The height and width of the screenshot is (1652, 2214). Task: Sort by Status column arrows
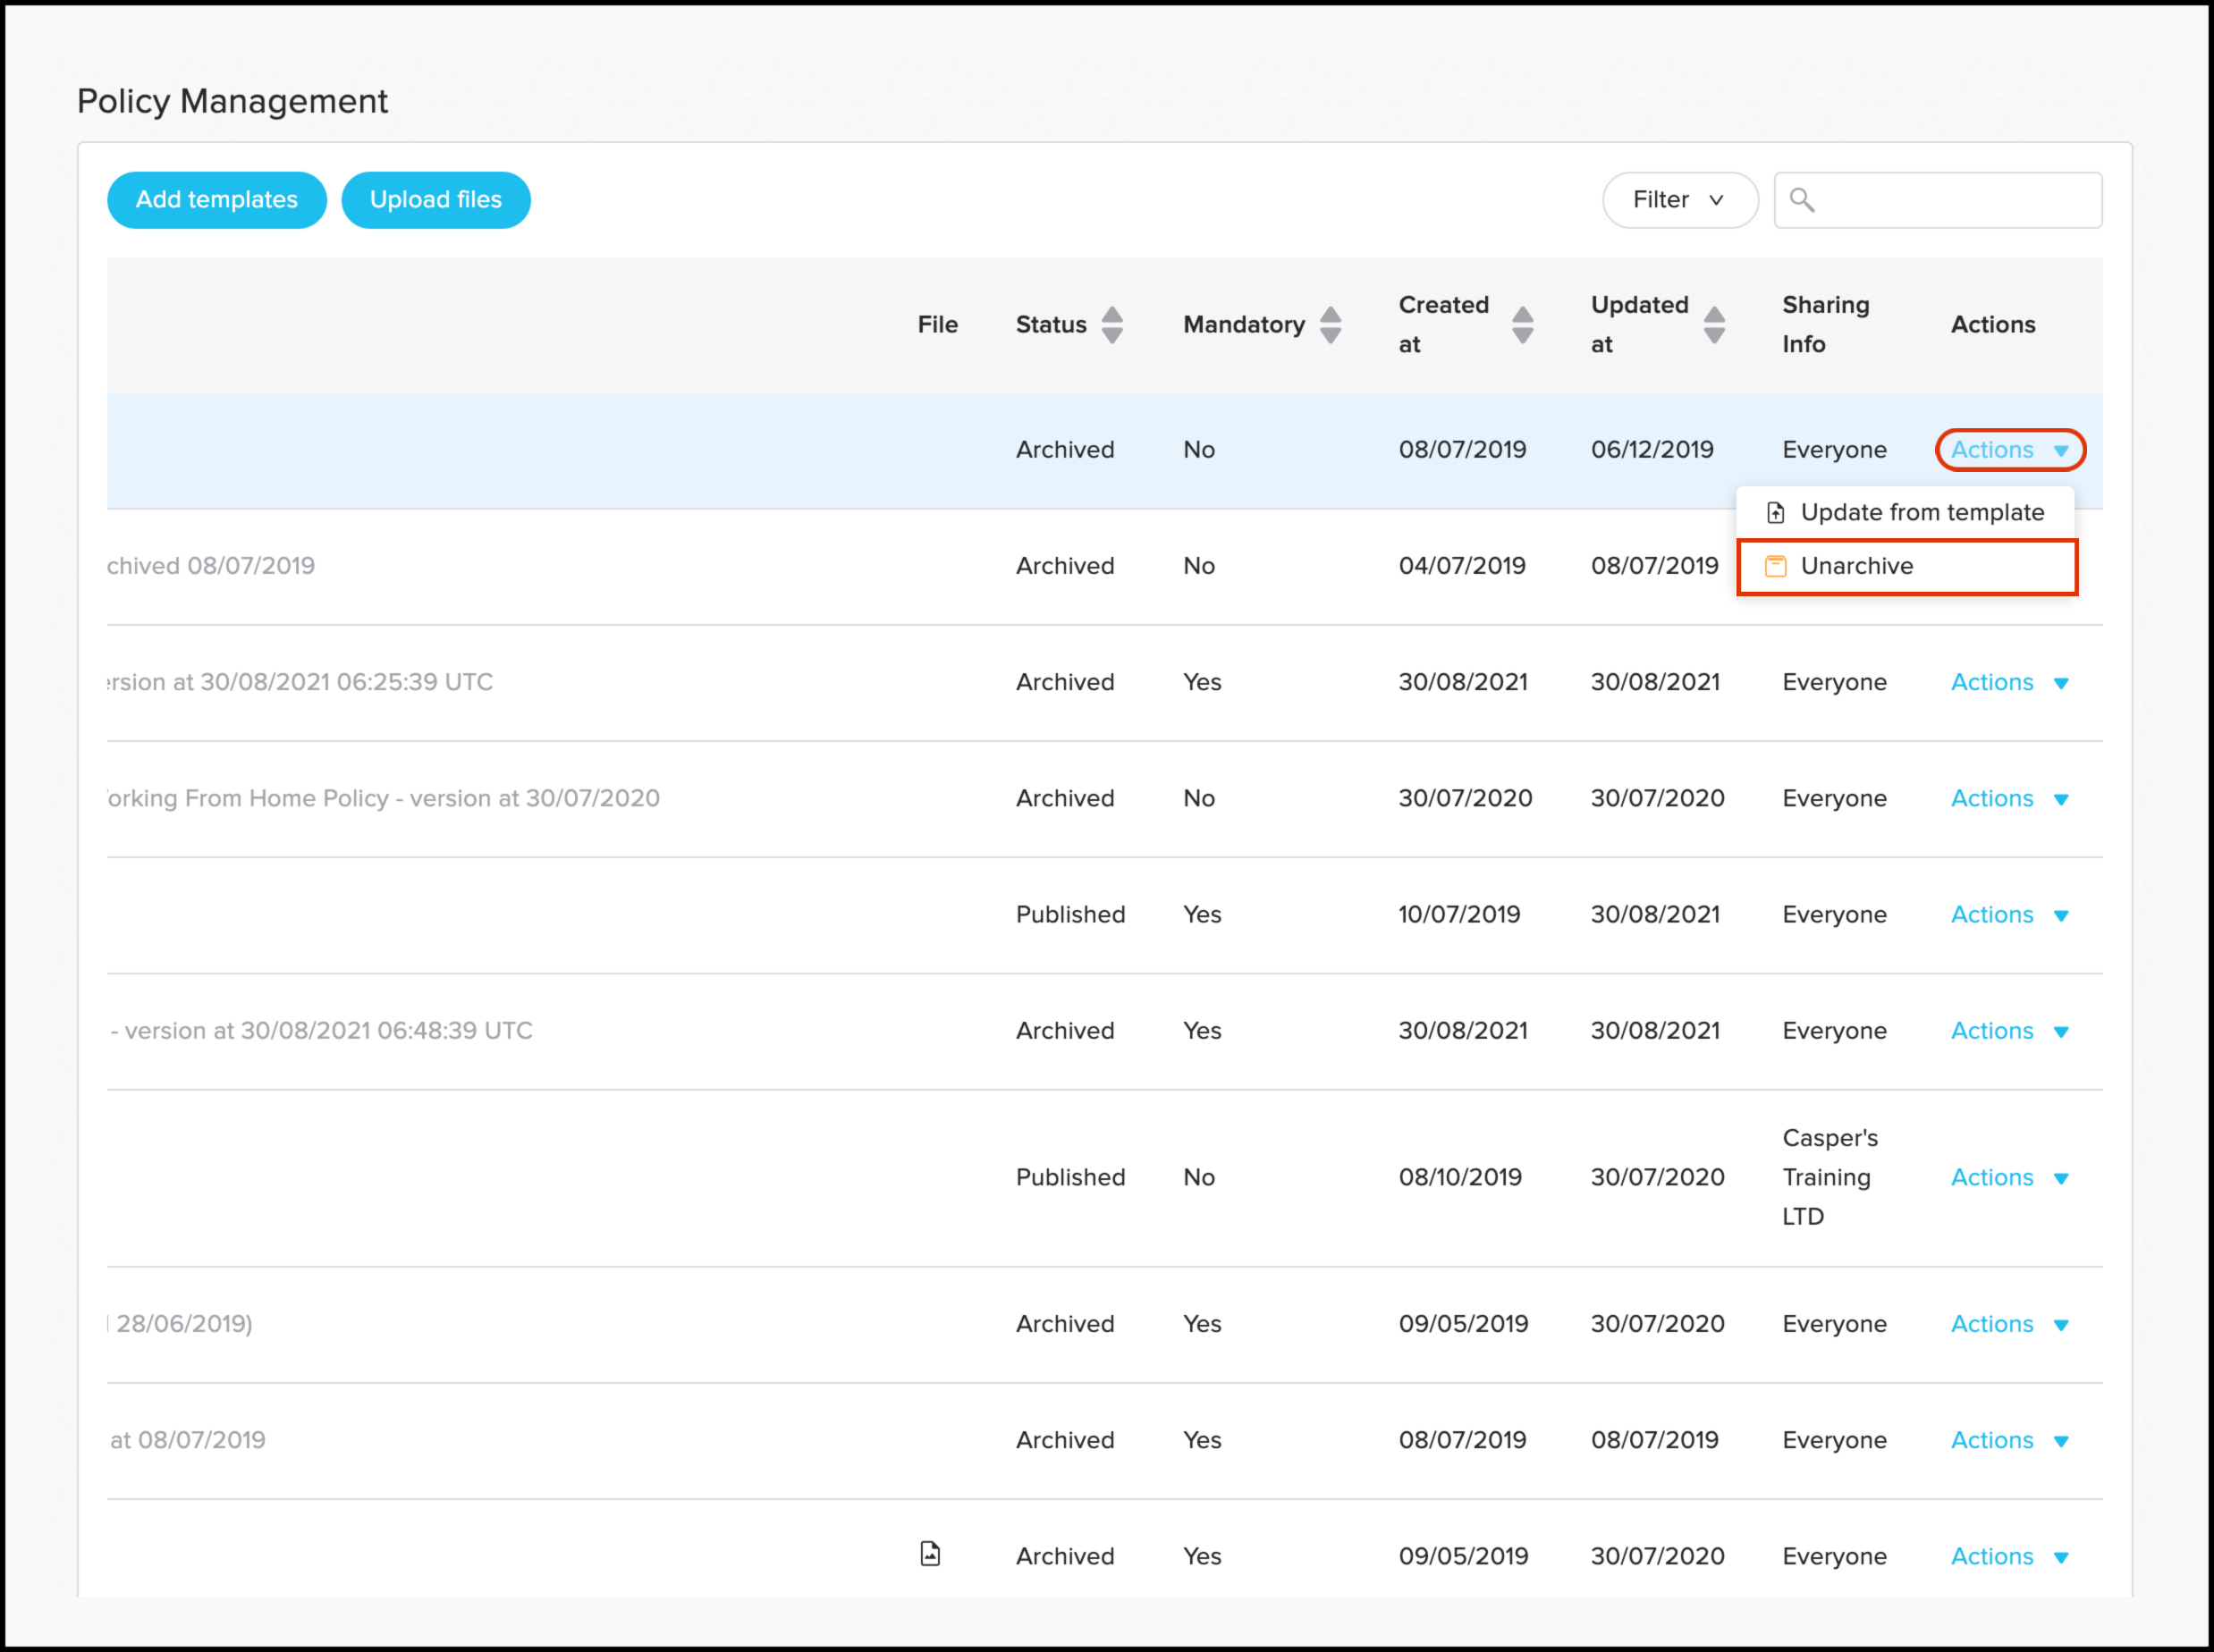pos(1112,325)
